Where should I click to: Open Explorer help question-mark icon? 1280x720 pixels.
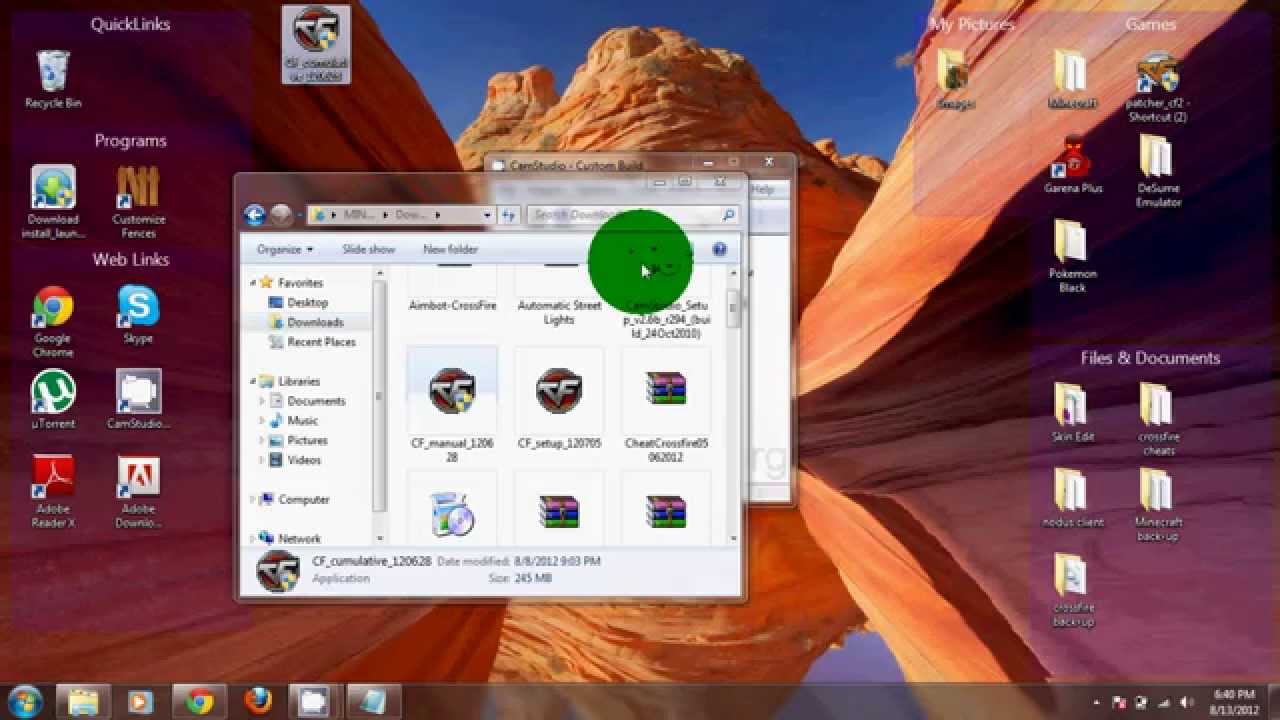(x=719, y=250)
